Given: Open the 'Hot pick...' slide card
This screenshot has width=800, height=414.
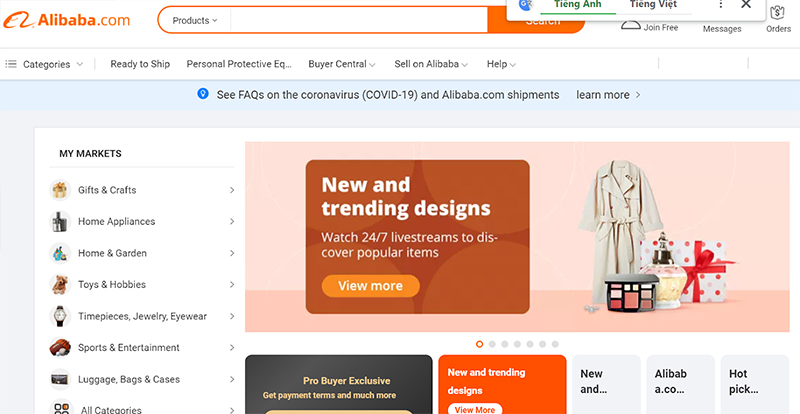Looking at the screenshot, I should (755, 384).
